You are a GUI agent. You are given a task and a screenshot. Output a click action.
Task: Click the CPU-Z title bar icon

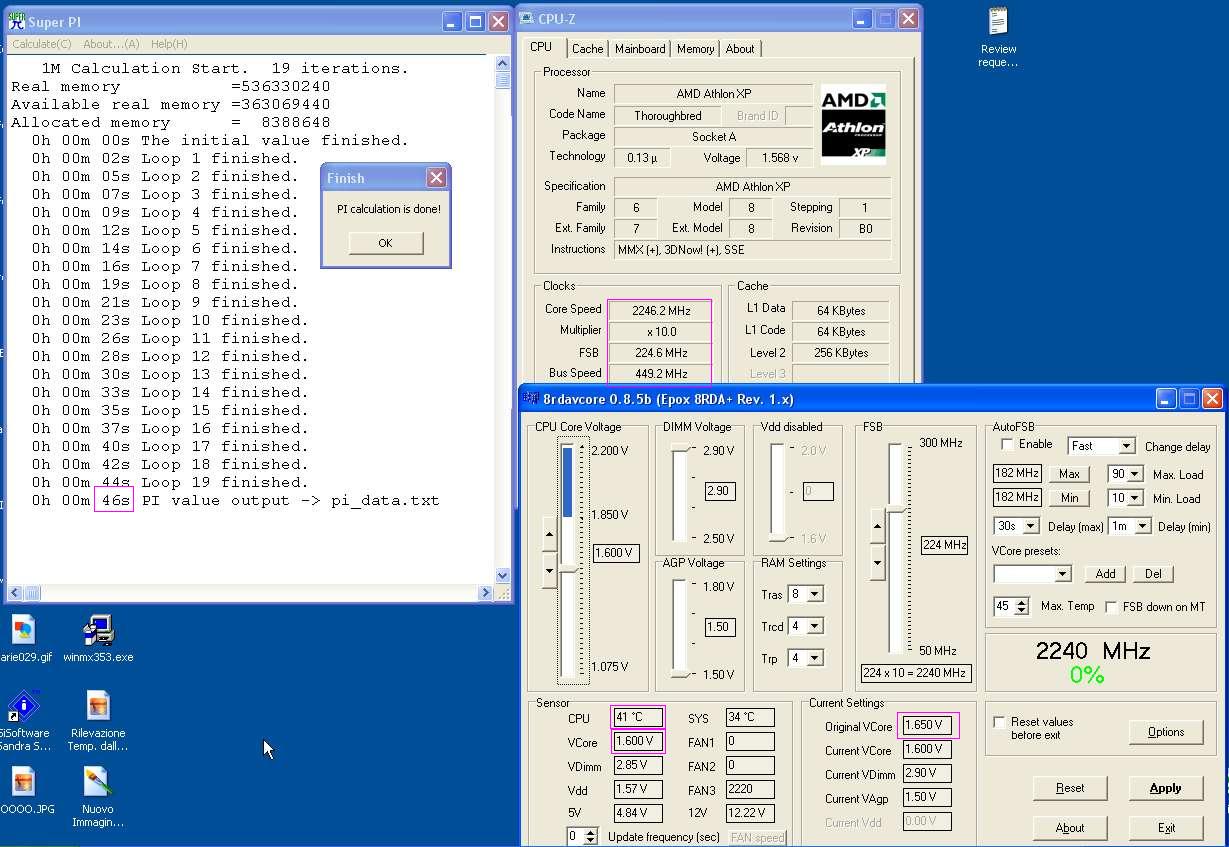pyautogui.click(x=527, y=19)
